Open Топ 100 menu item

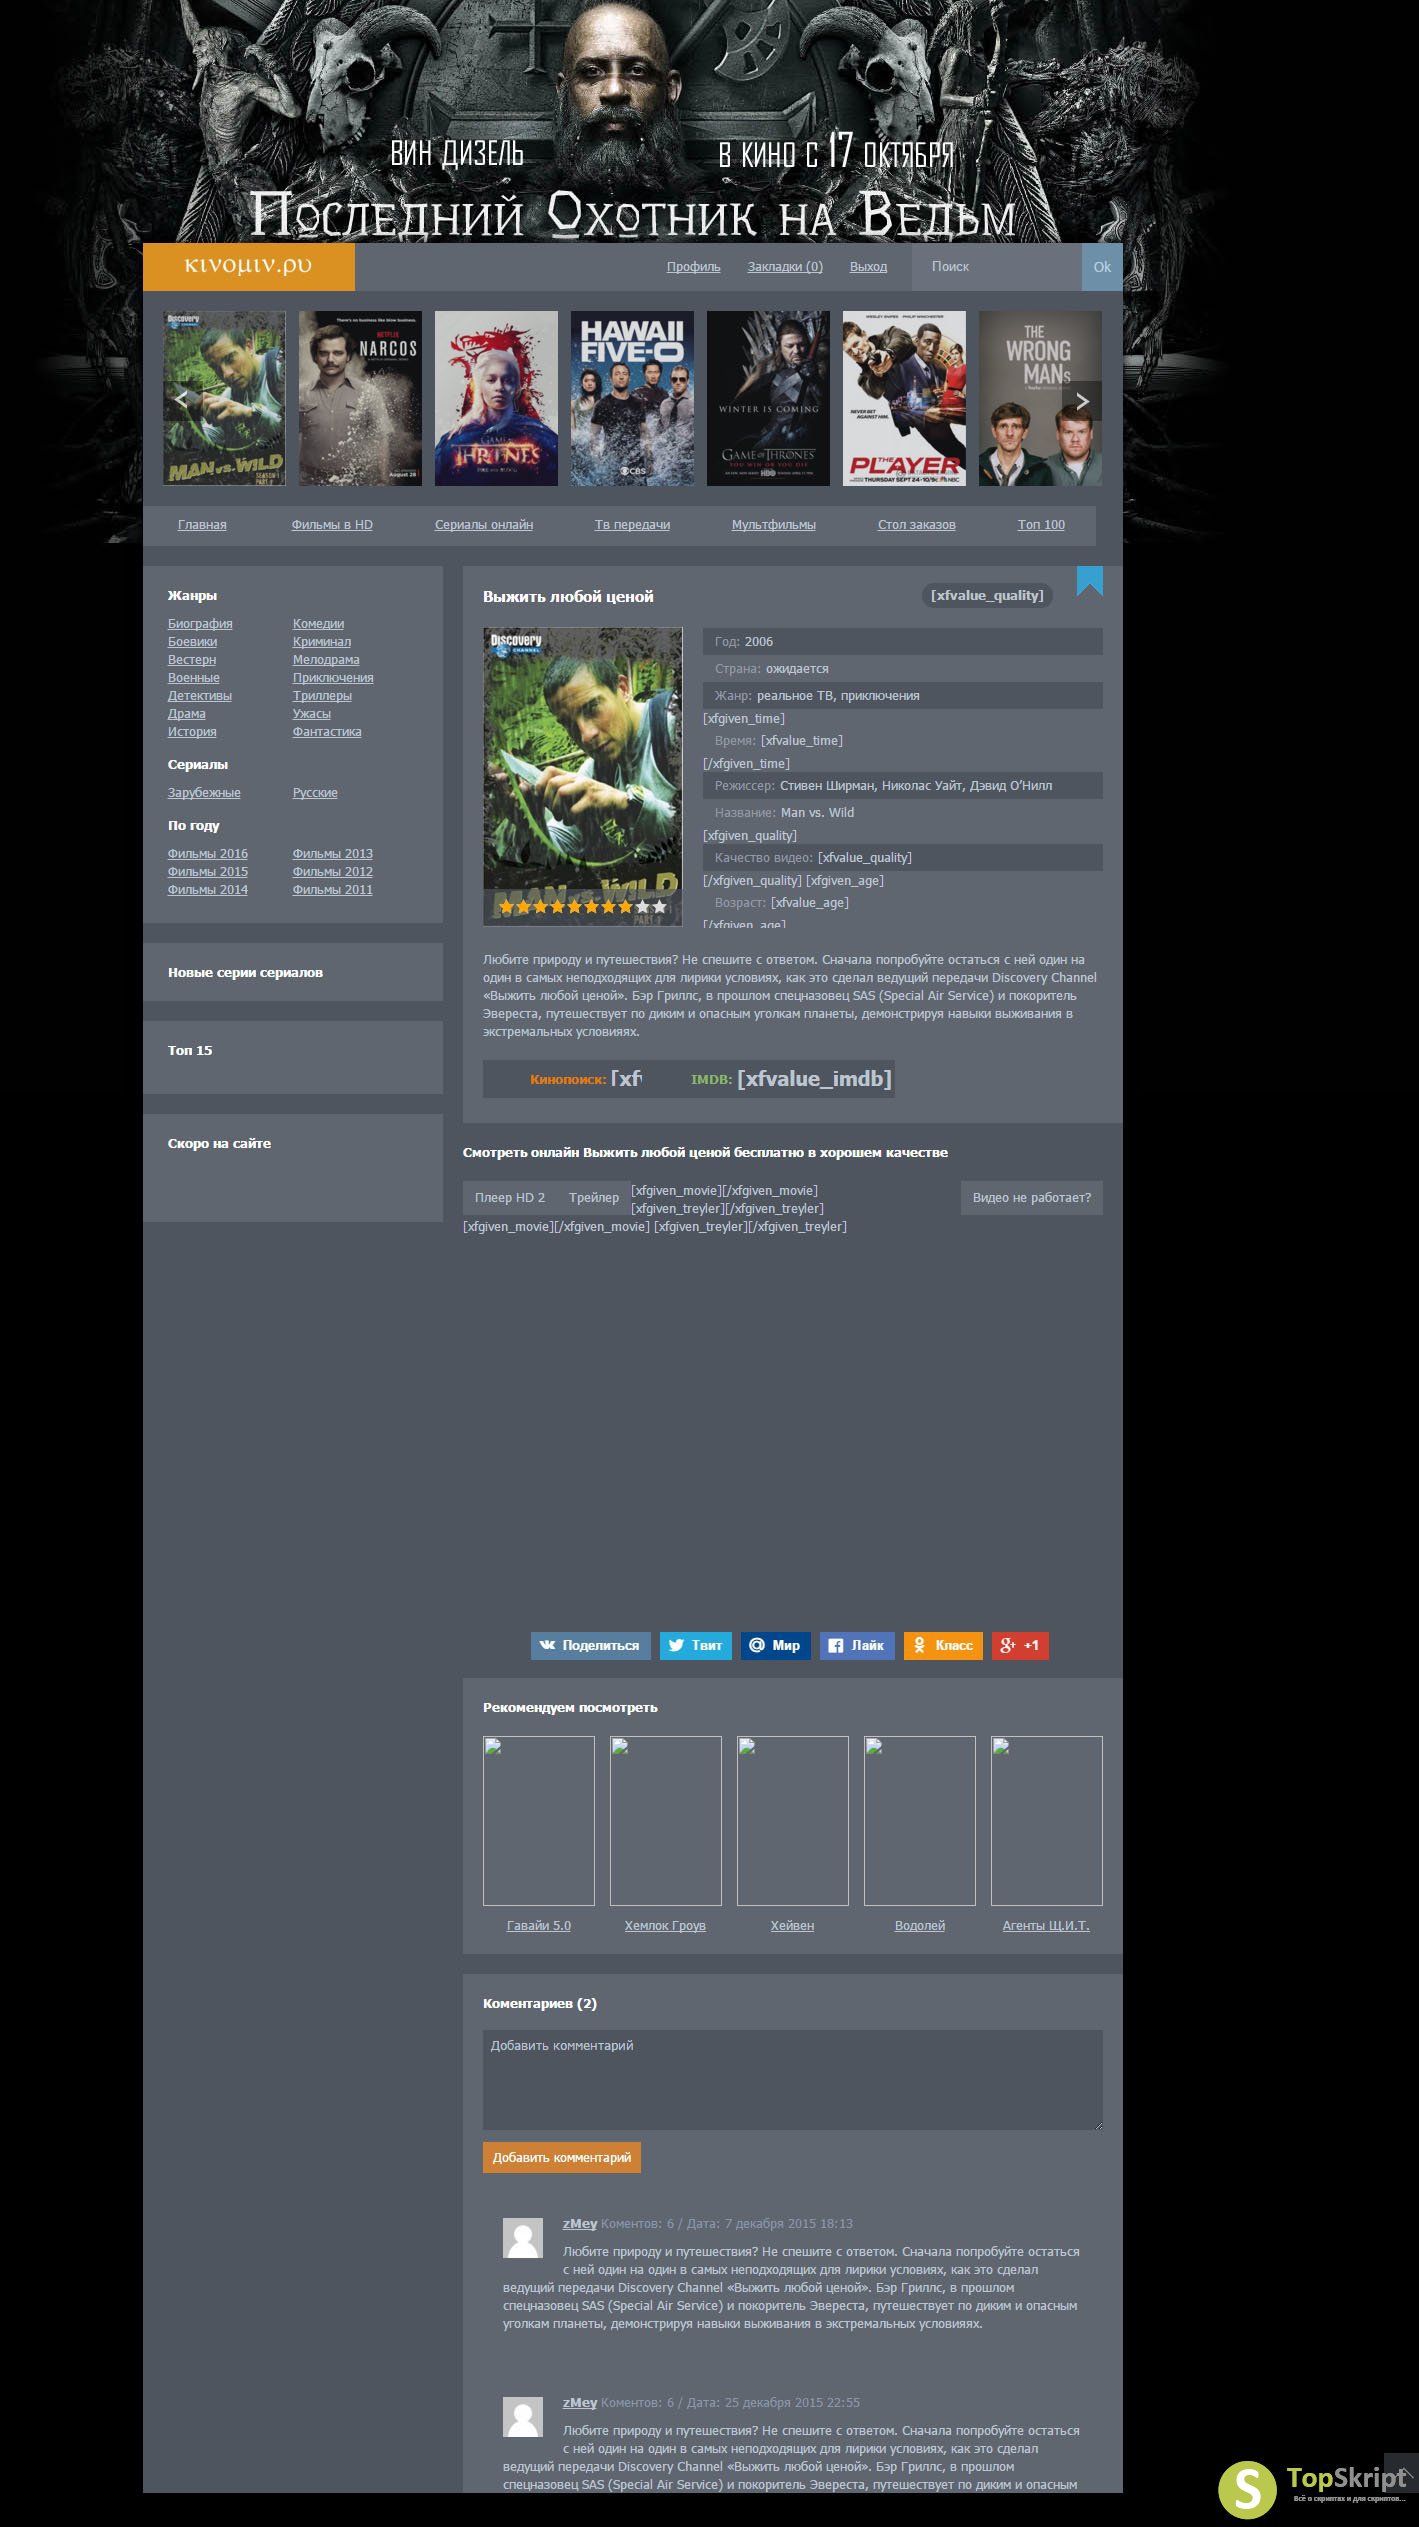pyautogui.click(x=1041, y=525)
